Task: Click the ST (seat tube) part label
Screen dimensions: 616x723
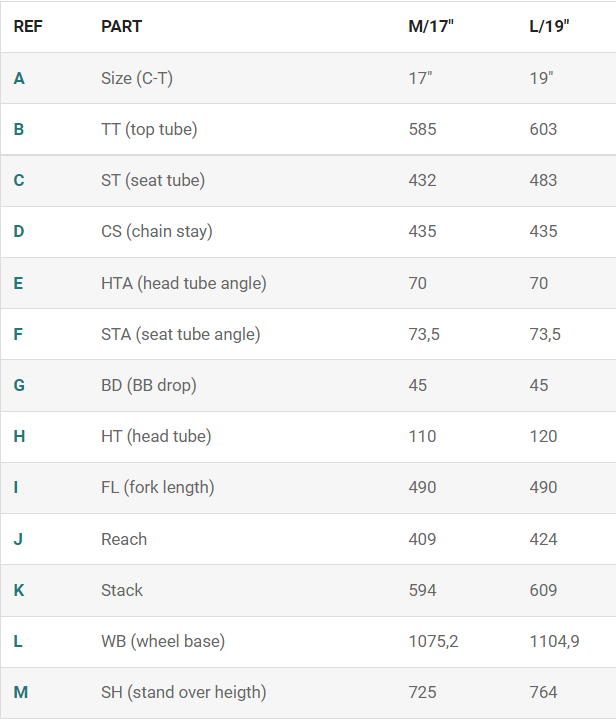Action: click(152, 180)
